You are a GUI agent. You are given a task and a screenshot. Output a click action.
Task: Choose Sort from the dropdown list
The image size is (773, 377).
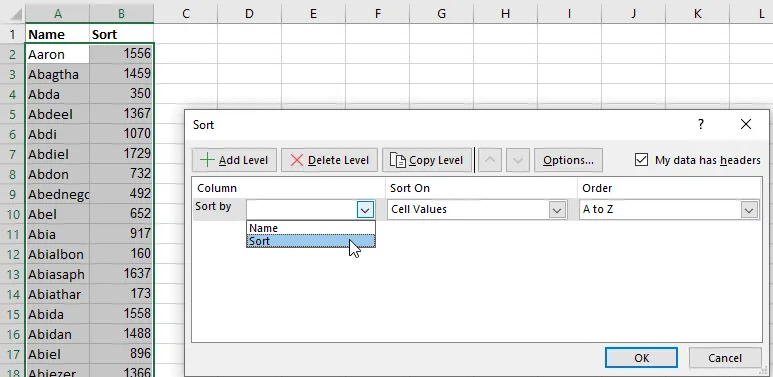[311, 241]
